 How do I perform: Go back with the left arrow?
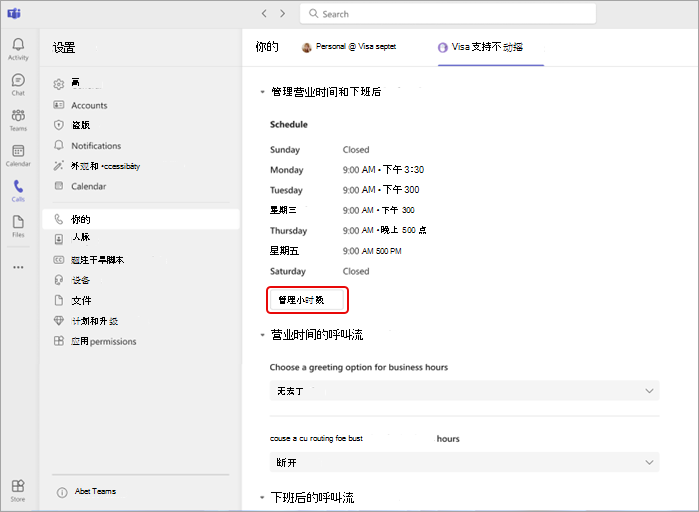264,13
